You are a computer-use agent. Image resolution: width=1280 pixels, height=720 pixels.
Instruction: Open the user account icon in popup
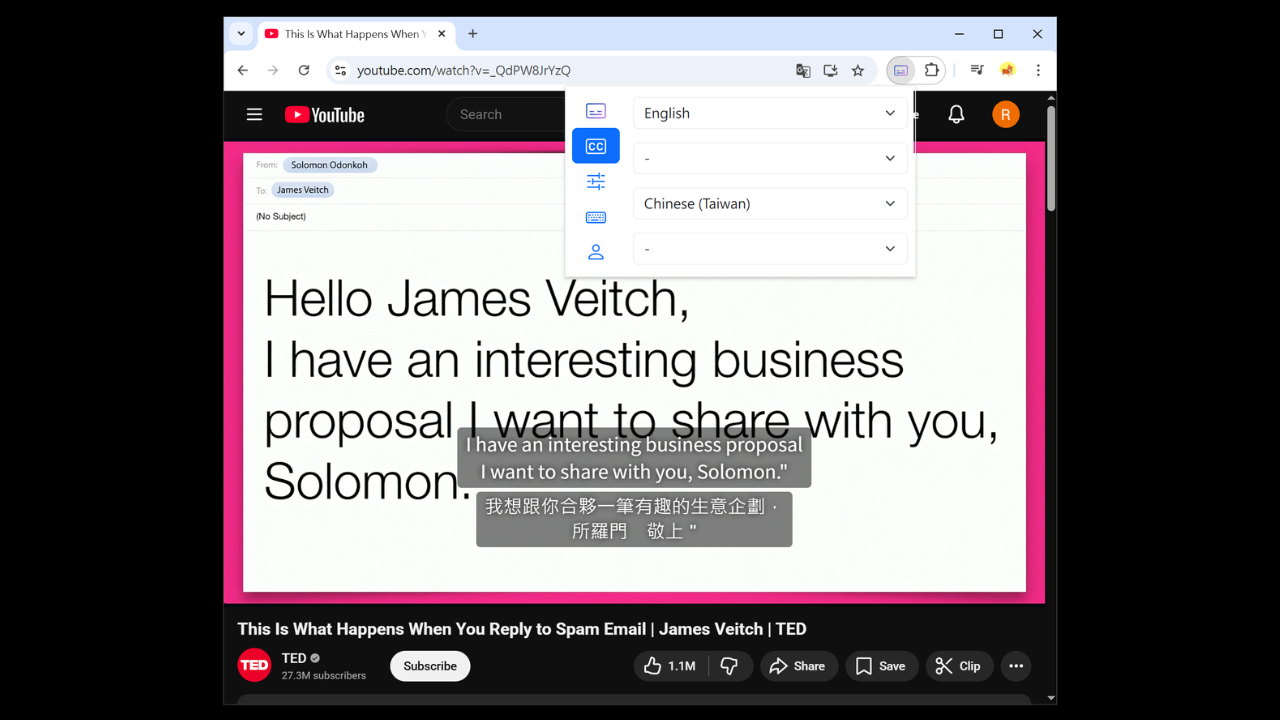[596, 252]
